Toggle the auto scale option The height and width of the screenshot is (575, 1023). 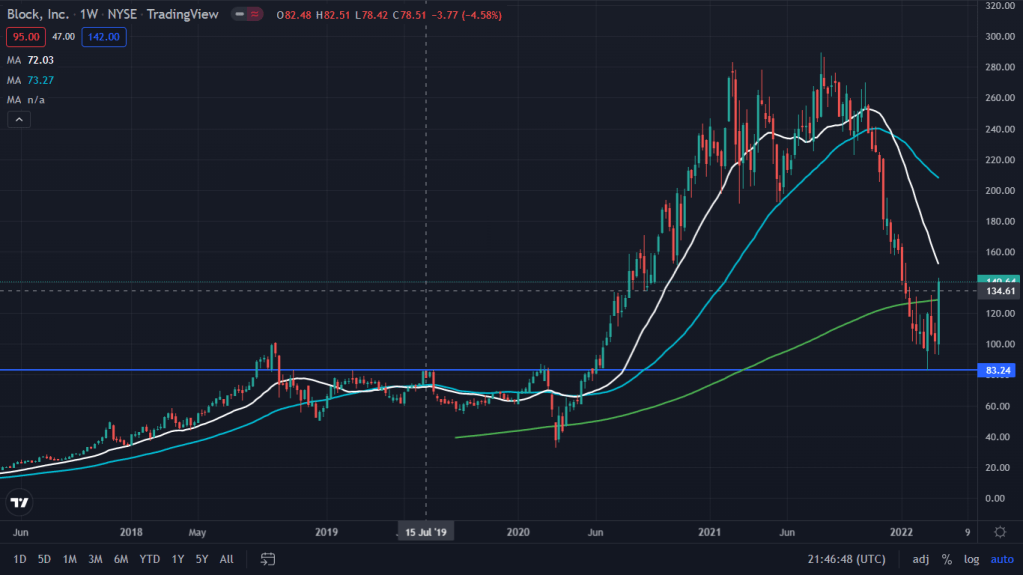tap(1001, 558)
